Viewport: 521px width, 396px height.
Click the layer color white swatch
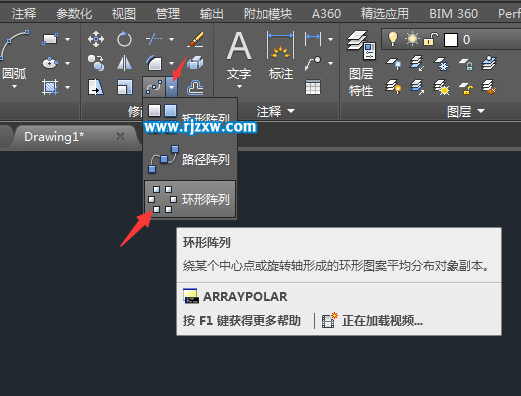click(451, 40)
